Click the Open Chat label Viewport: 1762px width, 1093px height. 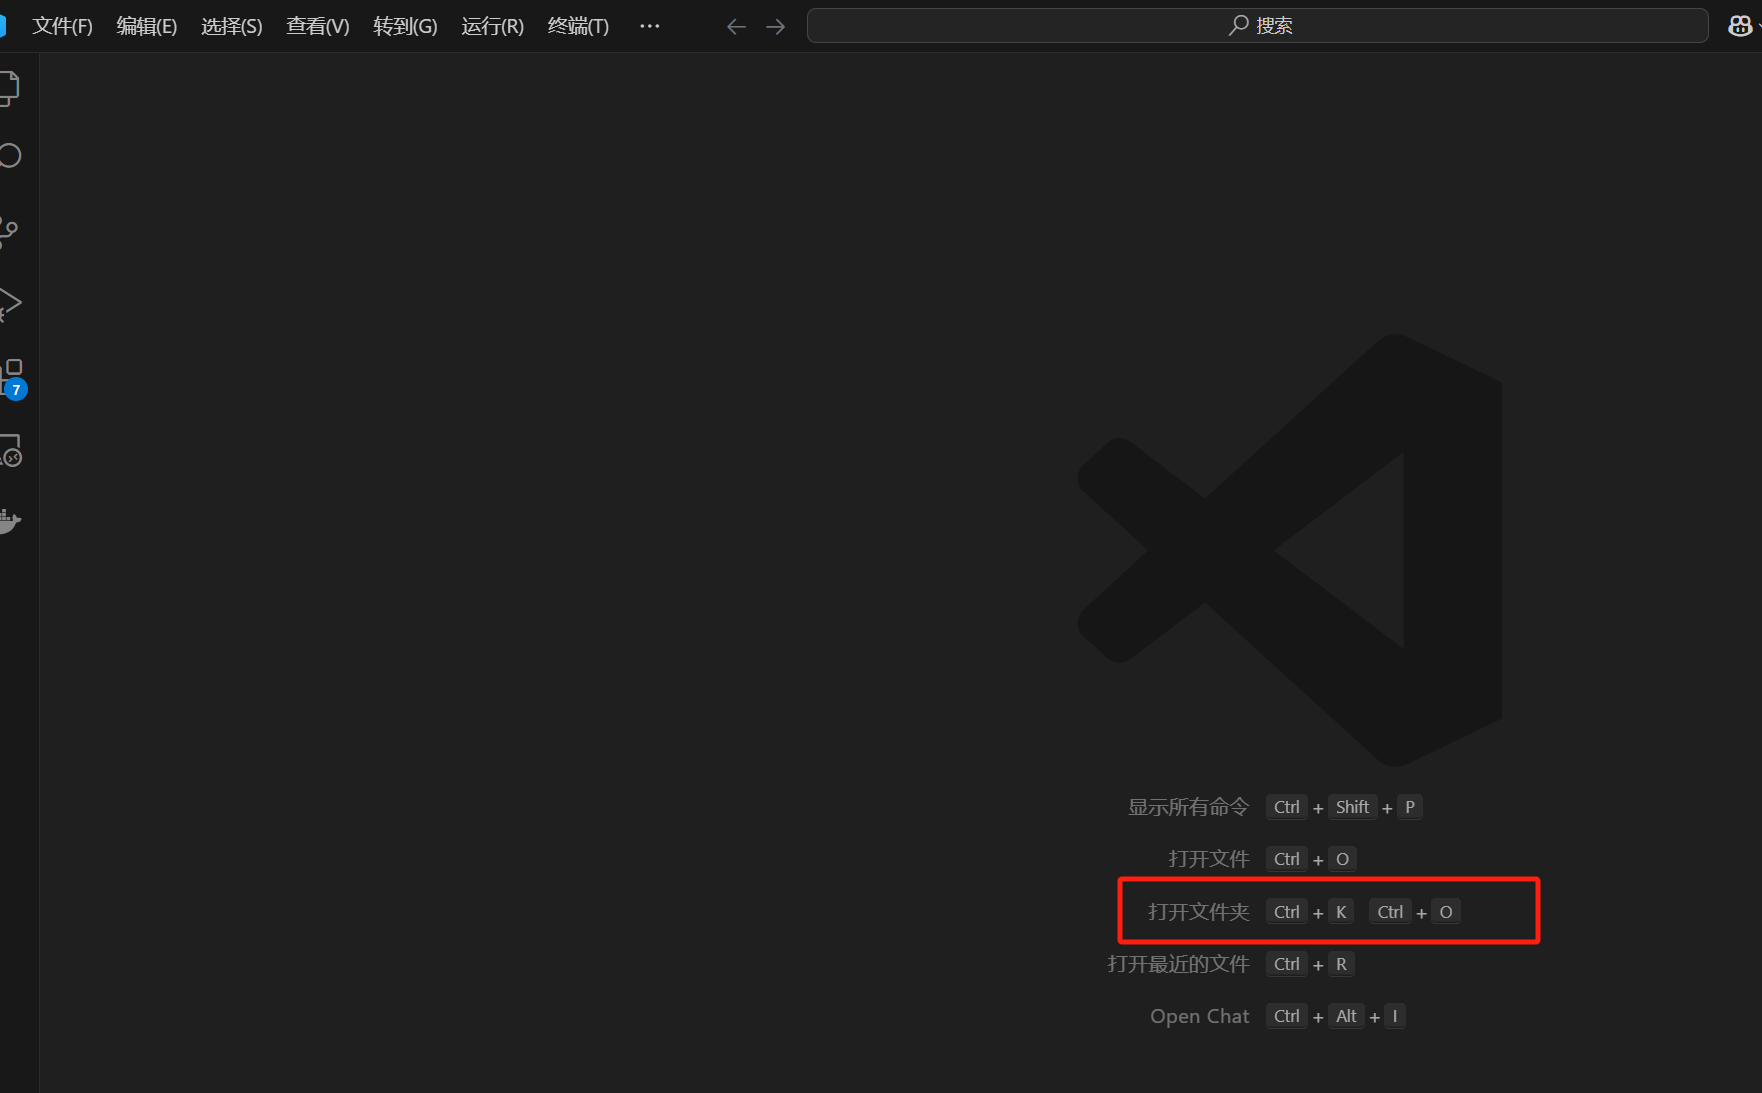[1199, 1016]
